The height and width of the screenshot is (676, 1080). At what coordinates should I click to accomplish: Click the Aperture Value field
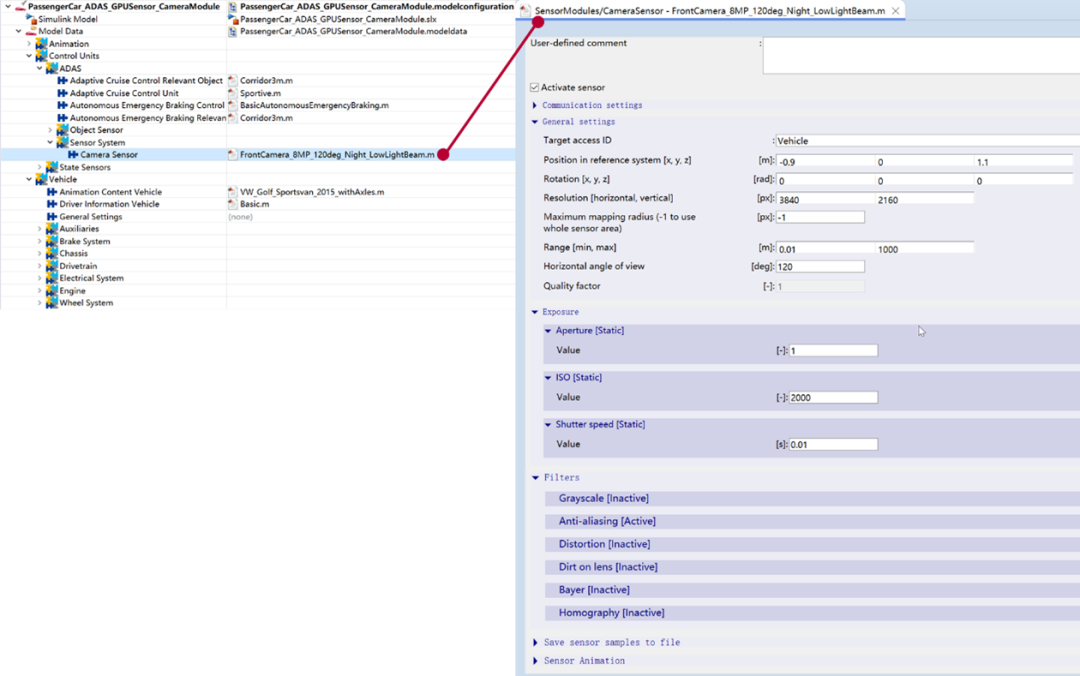click(x=833, y=351)
